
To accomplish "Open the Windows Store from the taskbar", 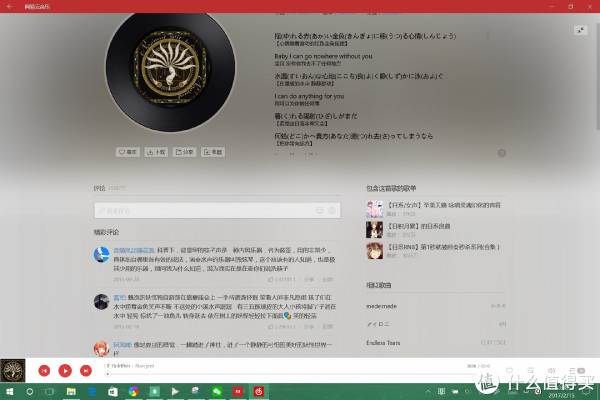I will pyautogui.click(x=113, y=392).
